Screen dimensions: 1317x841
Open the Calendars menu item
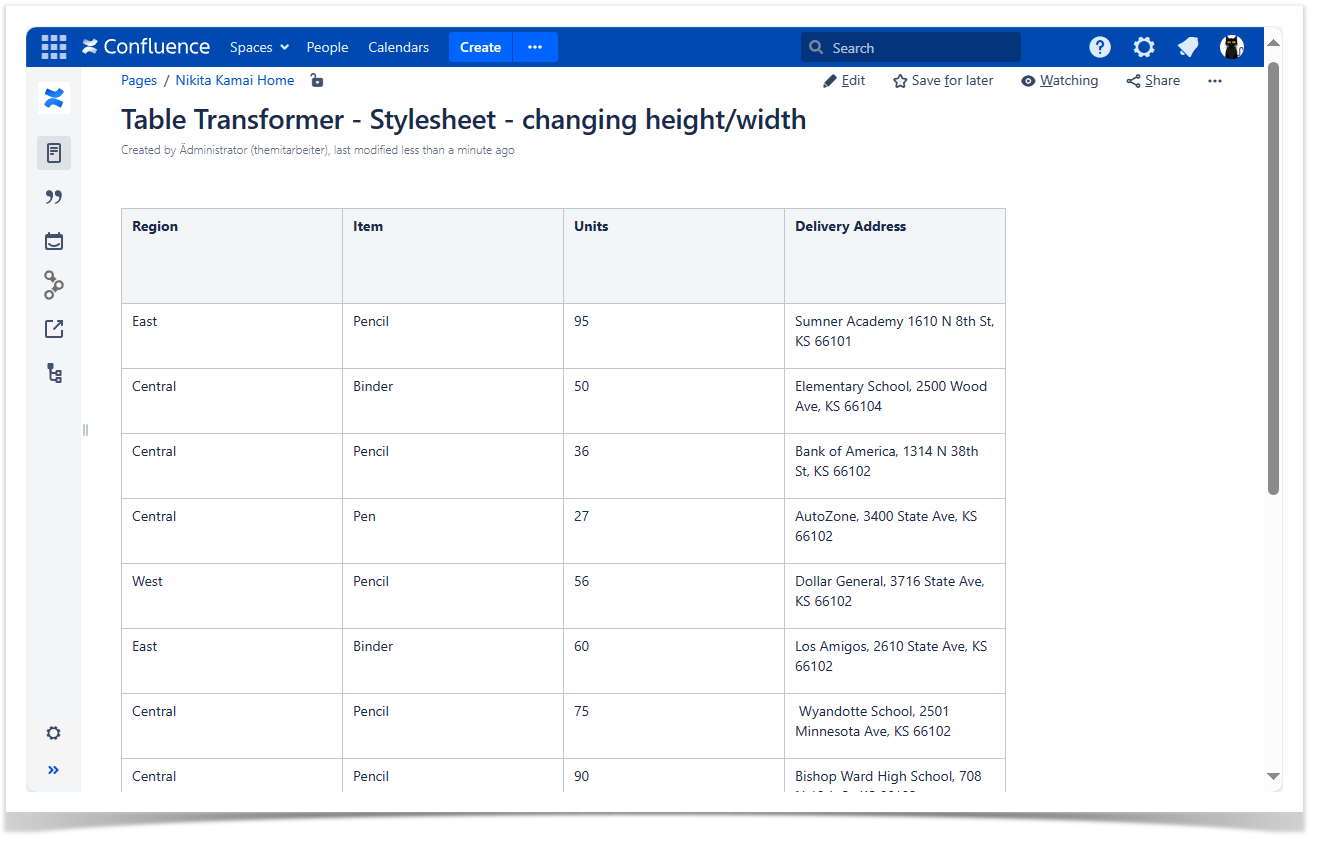tap(398, 47)
